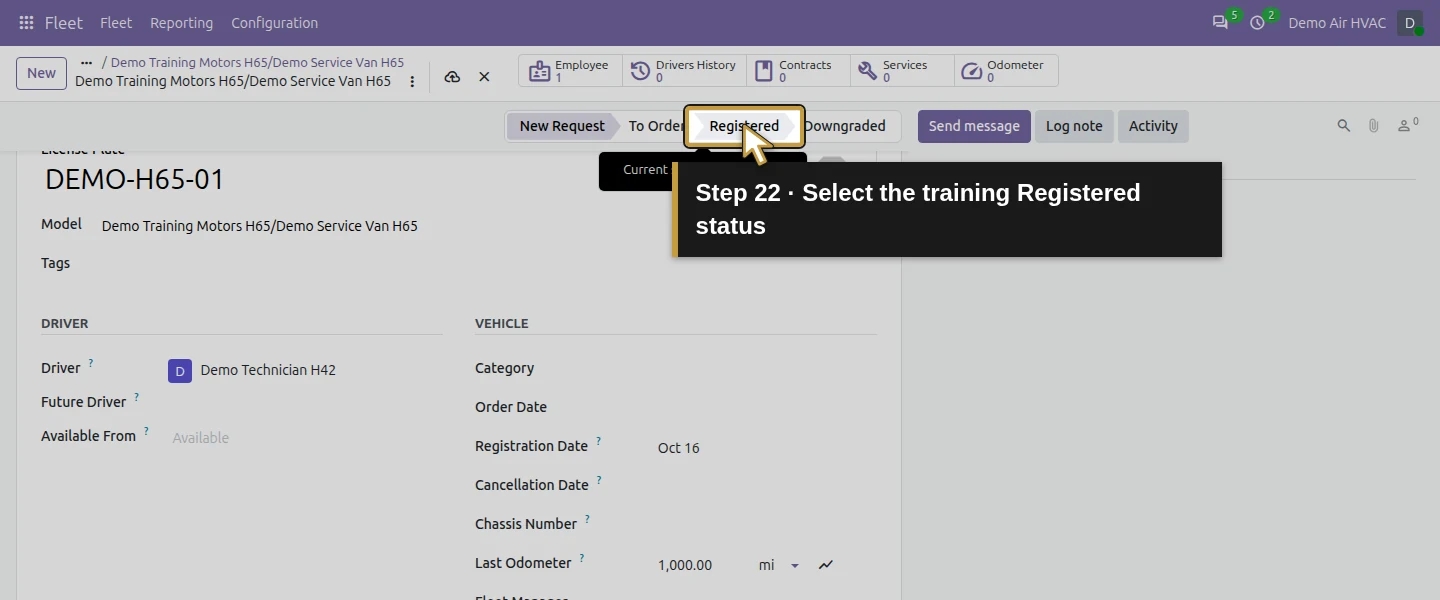
Task: Click Demo Technician H42 avatar
Action: tap(180, 371)
